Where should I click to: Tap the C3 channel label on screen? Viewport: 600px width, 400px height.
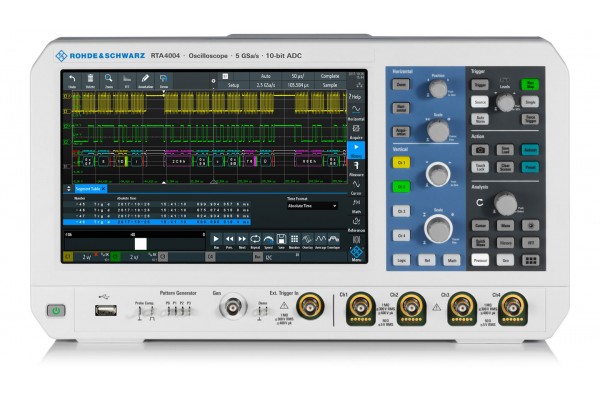163,256
